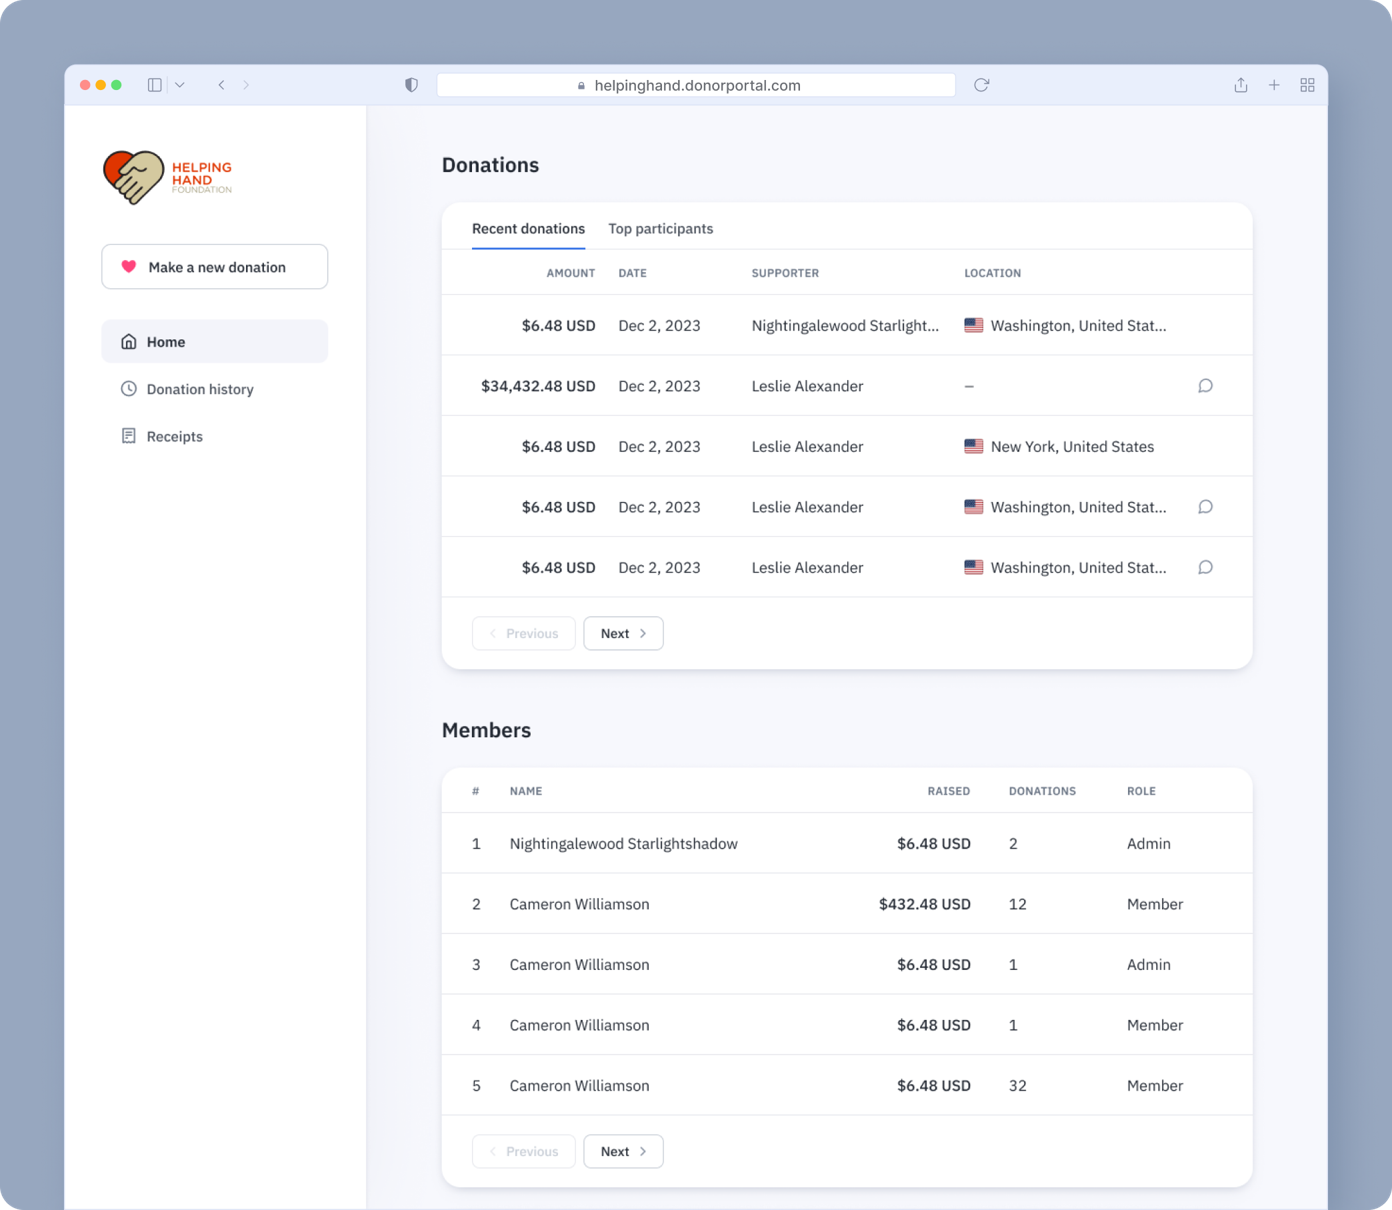Screen dimensions: 1392x1210
Task: Click the Helping Hand Foundation logo
Action: (x=167, y=177)
